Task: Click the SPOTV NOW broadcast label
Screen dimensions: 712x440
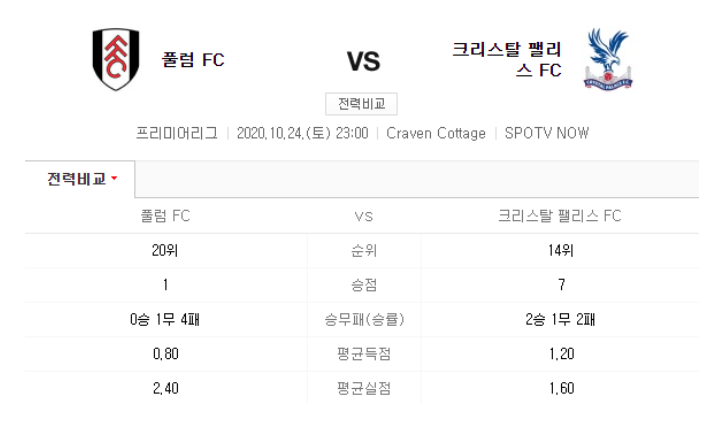Action: tap(547, 133)
